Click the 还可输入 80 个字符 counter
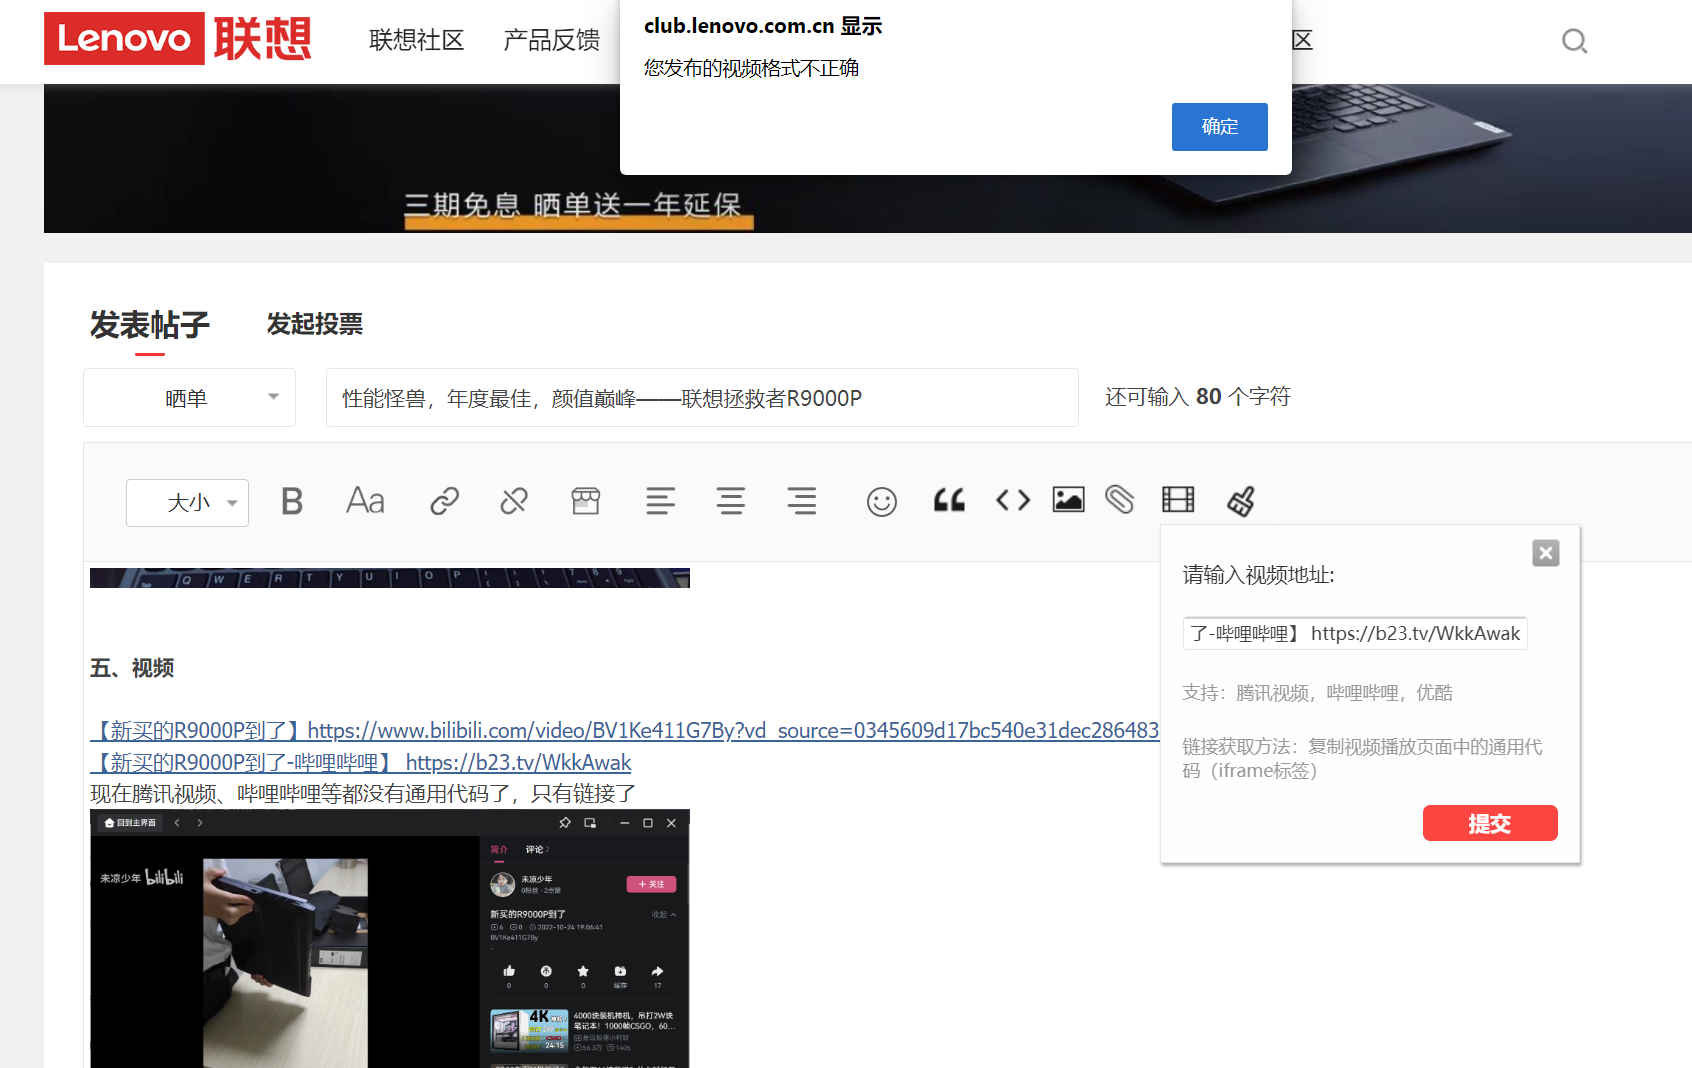1692x1068 pixels. point(1198,397)
